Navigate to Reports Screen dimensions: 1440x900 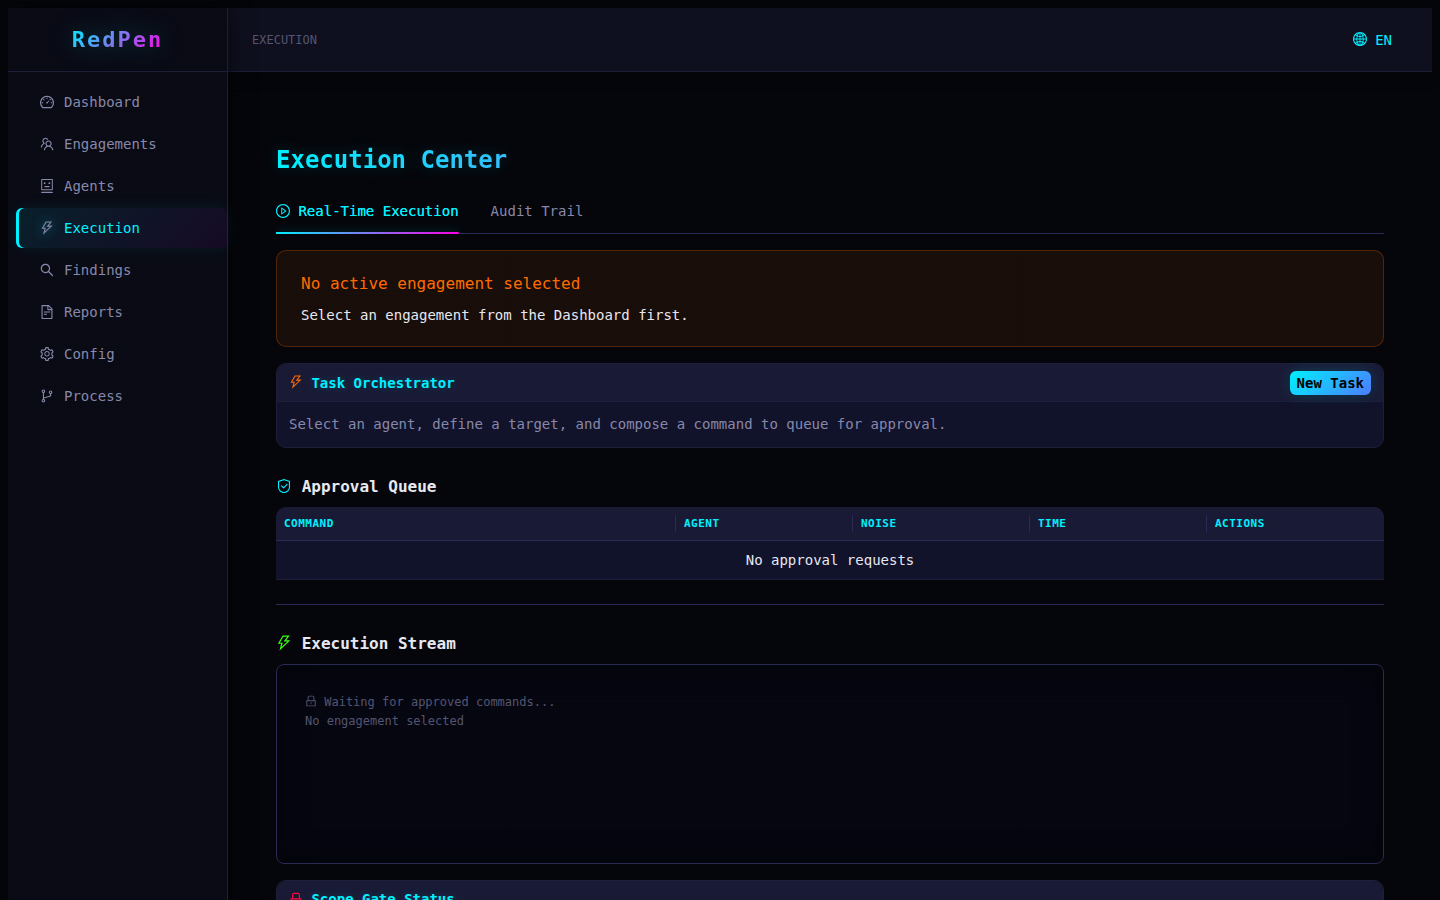tap(118, 312)
